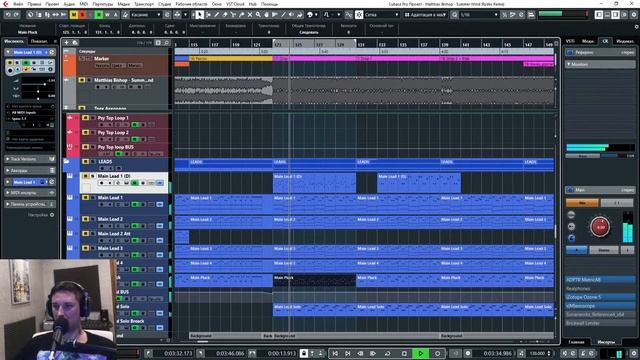Open the Файл menu

18,4
